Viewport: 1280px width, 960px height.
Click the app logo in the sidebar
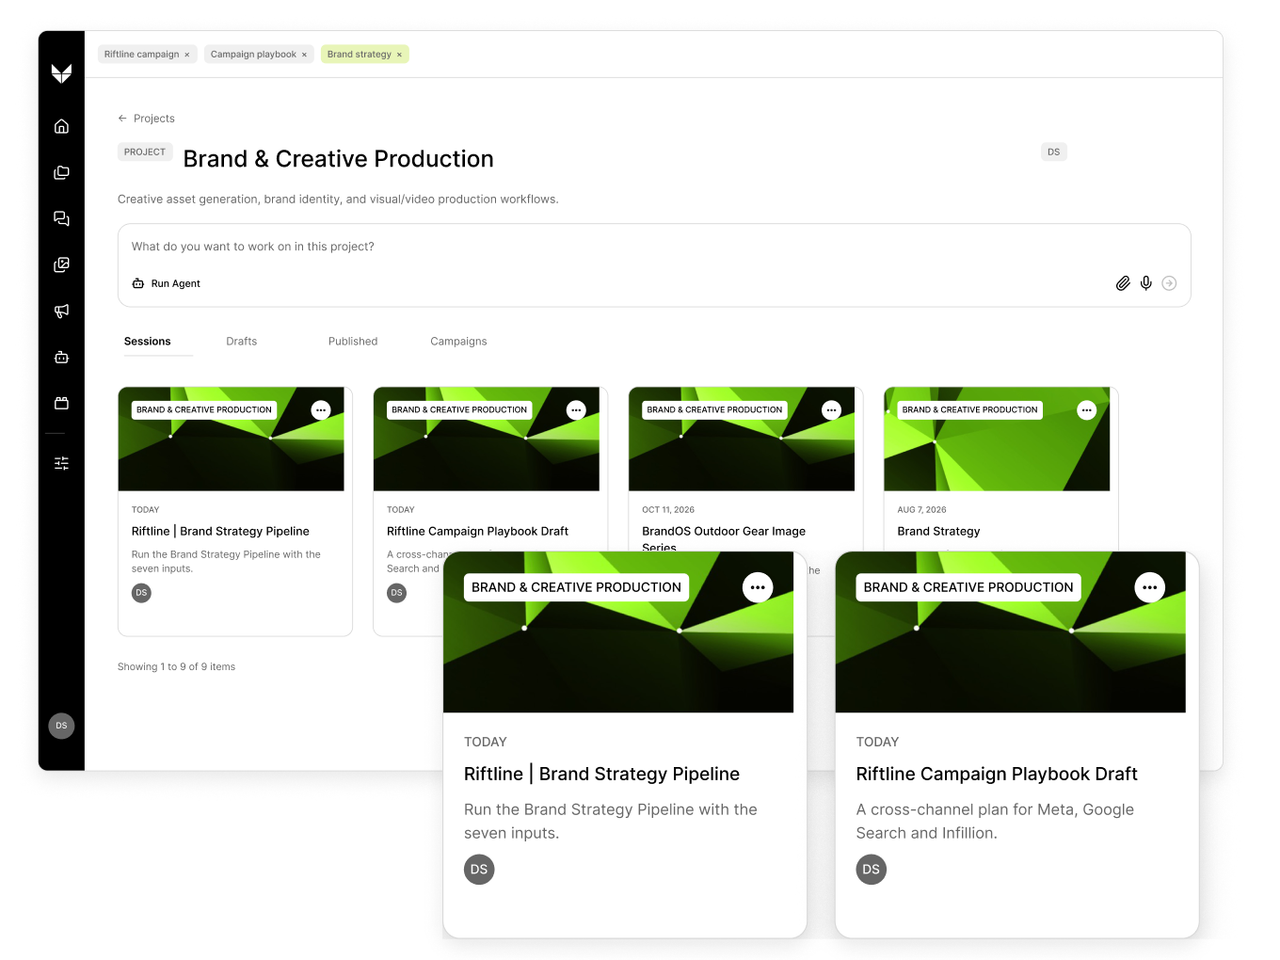click(61, 73)
